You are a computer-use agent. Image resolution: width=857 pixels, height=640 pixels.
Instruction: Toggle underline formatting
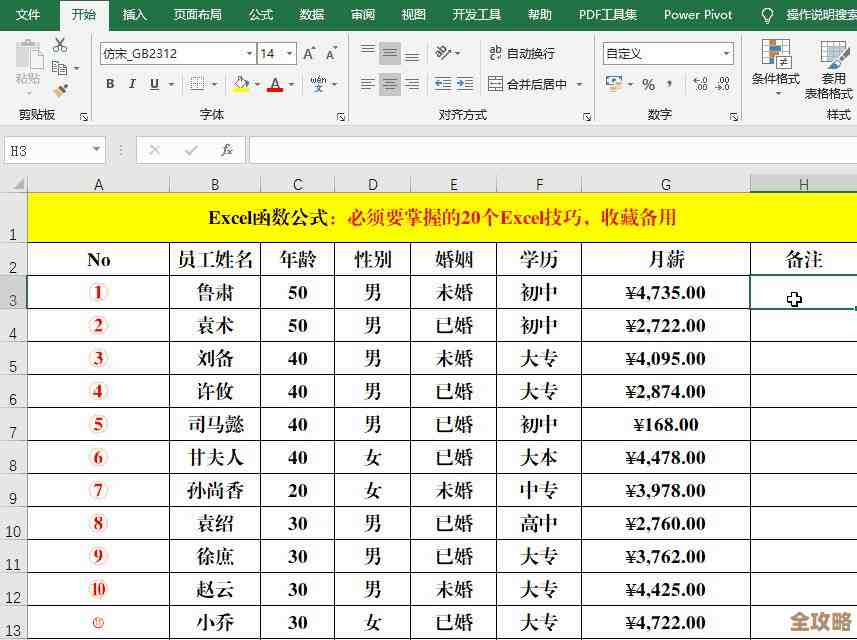pyautogui.click(x=154, y=83)
